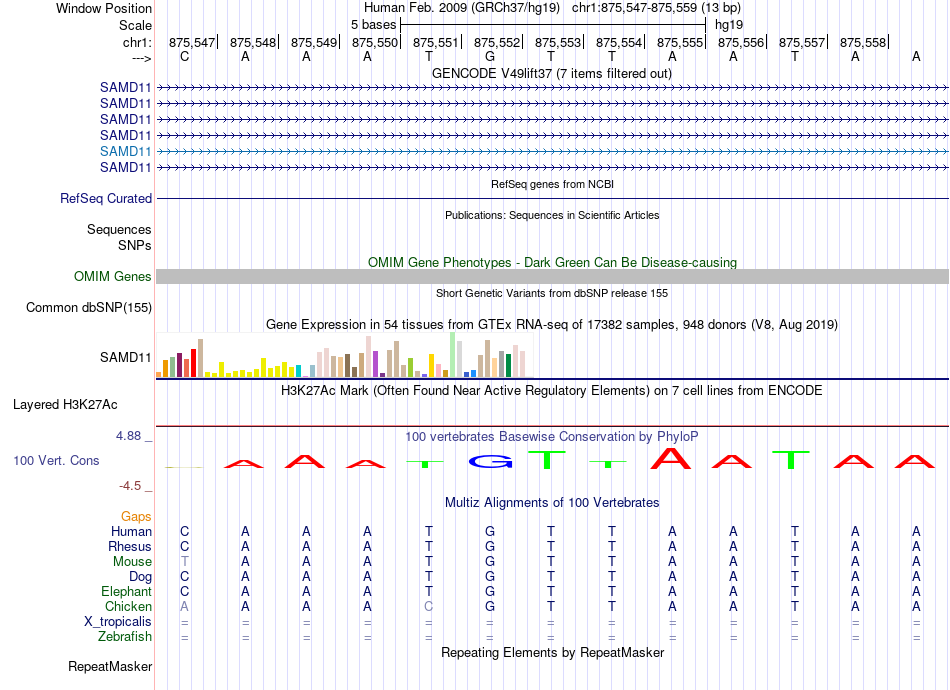
Task: Open Repeating Elements by RepeatMasker title
Action: click(x=552, y=652)
